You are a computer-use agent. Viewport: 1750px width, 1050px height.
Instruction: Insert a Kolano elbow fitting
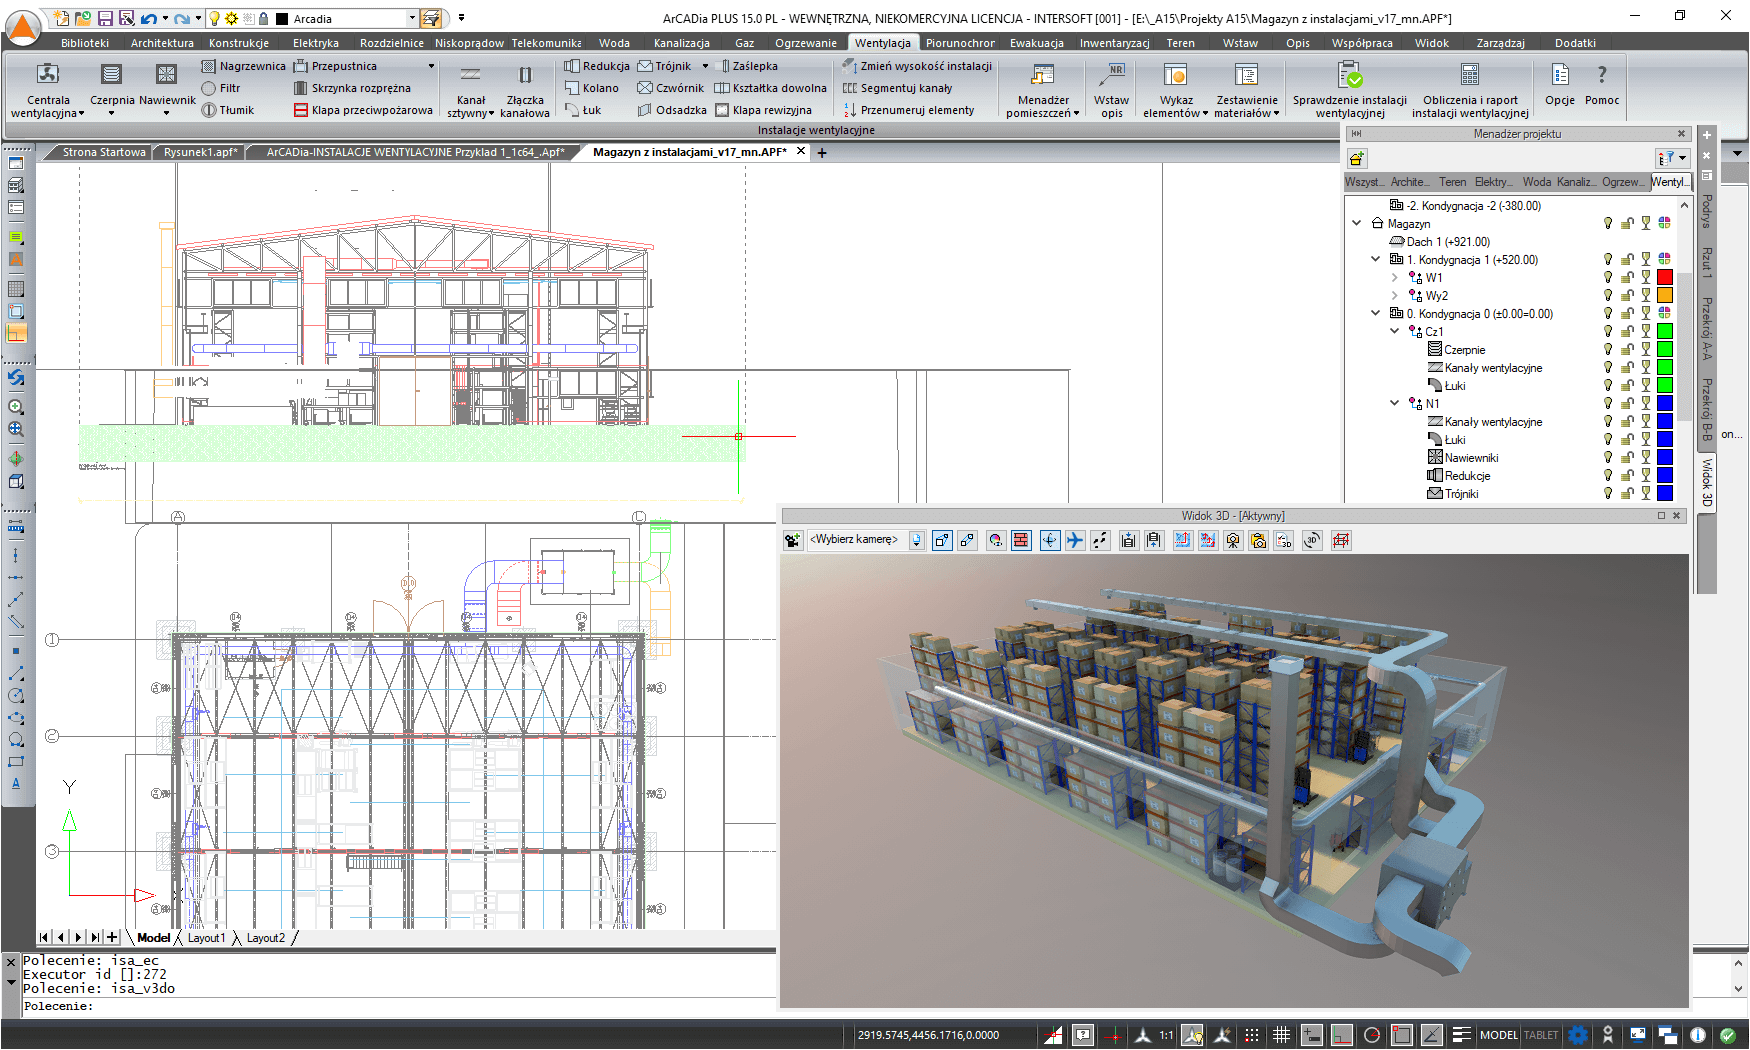click(592, 88)
